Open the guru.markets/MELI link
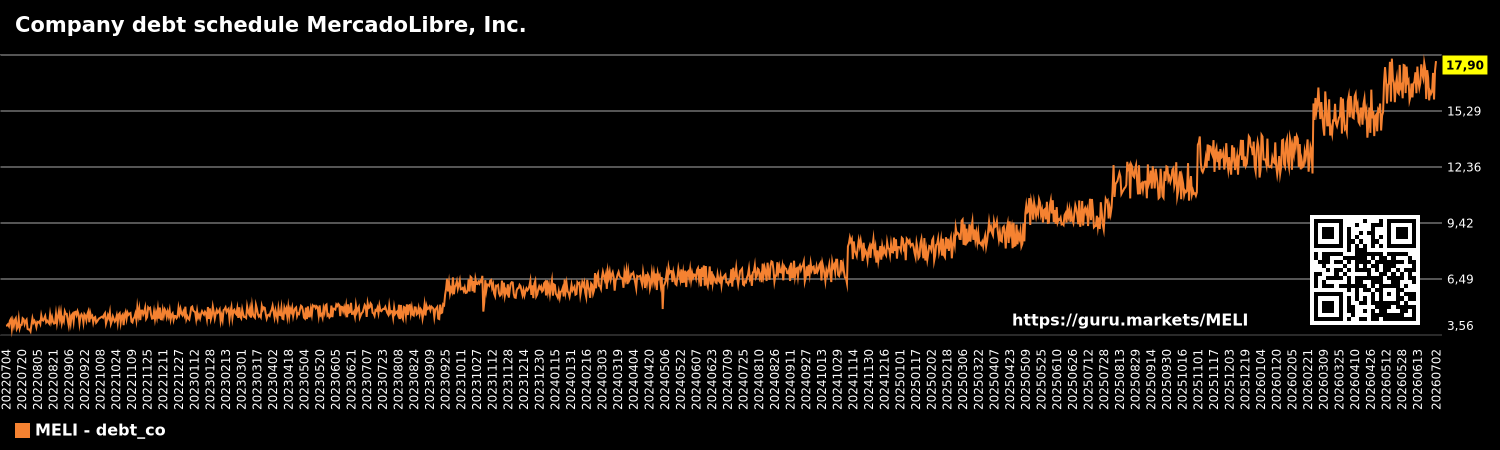Image resolution: width=1500 pixels, height=450 pixels. click(1130, 321)
